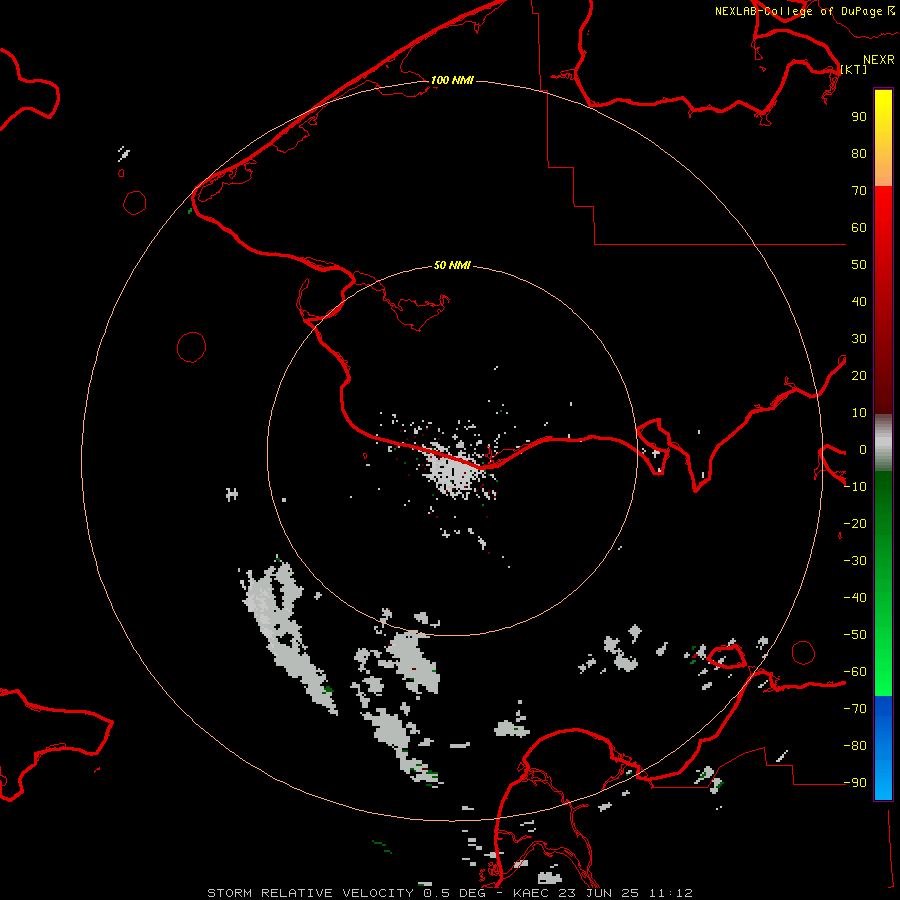Viewport: 900px width, 900px height.
Task: Click the "-80" value on the velocity scale
Action: (855, 746)
